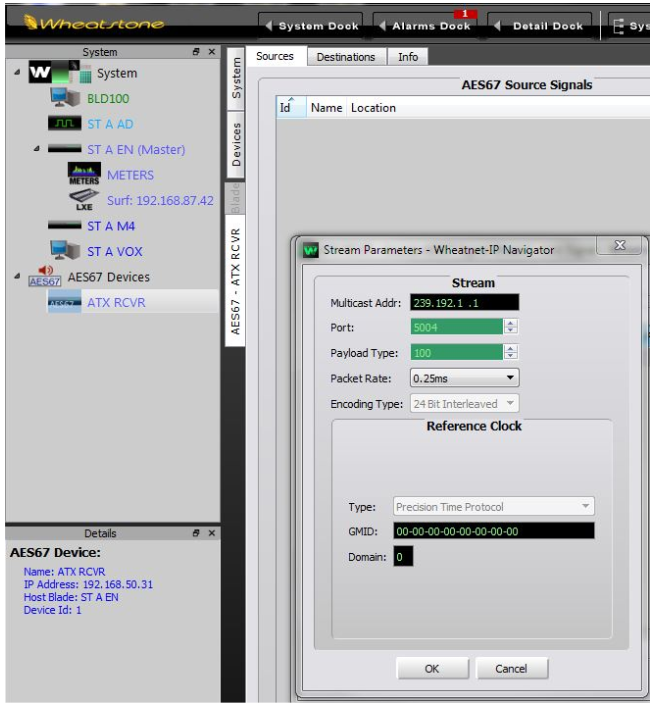Click the Stream Parameters dialog window icon

[x=311, y=250]
